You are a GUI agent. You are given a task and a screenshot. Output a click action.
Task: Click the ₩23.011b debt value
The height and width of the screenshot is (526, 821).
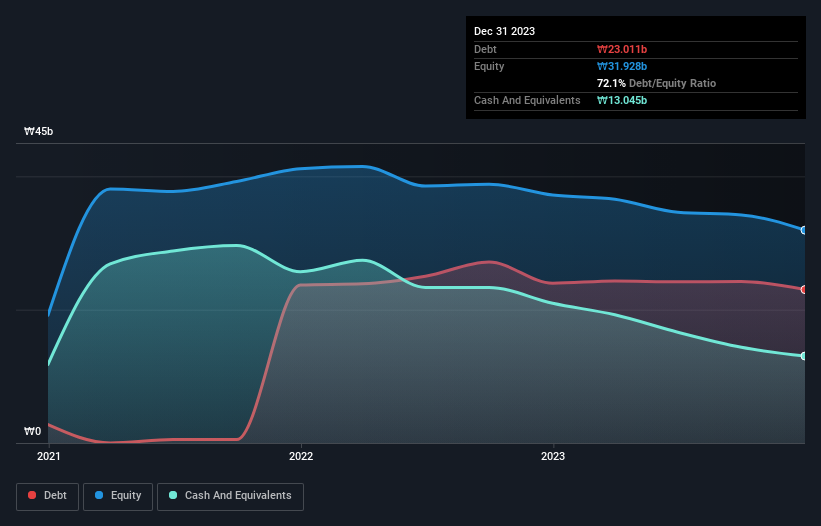[x=622, y=49]
